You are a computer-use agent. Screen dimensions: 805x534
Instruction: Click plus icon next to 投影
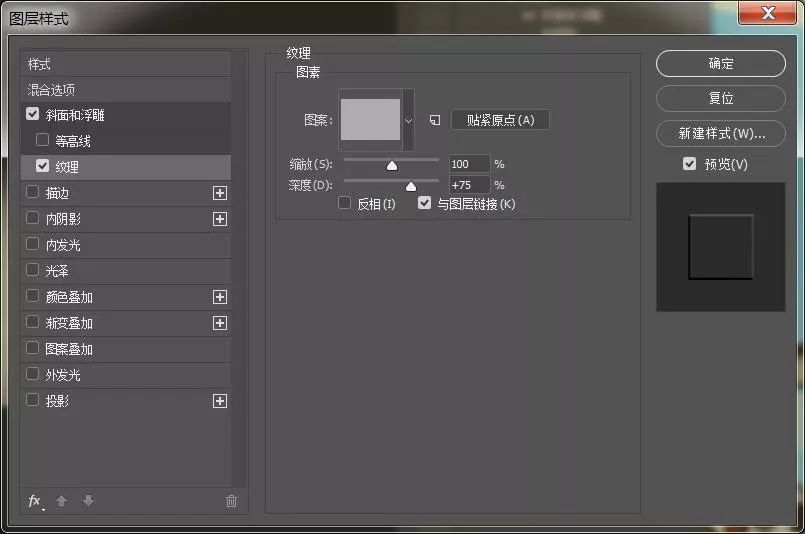pyautogui.click(x=220, y=401)
